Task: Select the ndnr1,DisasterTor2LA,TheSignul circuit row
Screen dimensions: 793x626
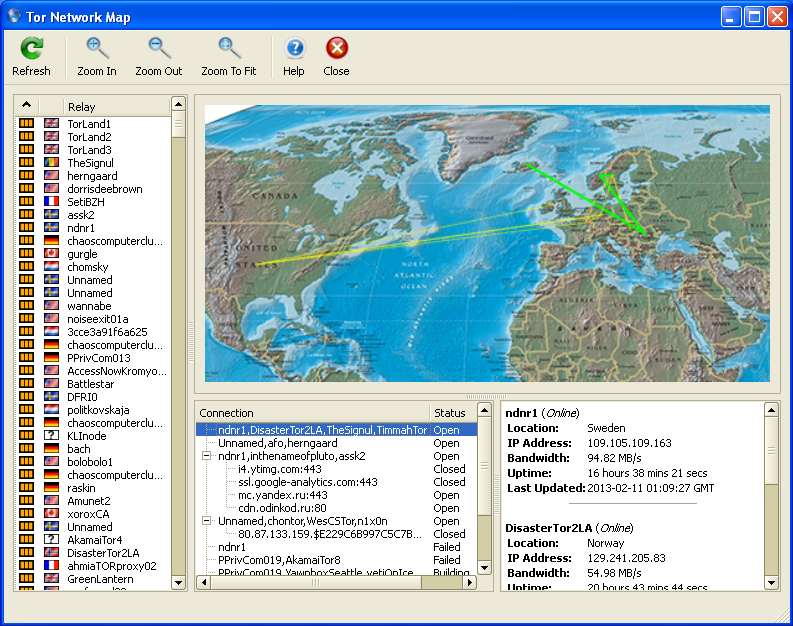Action: (x=336, y=430)
